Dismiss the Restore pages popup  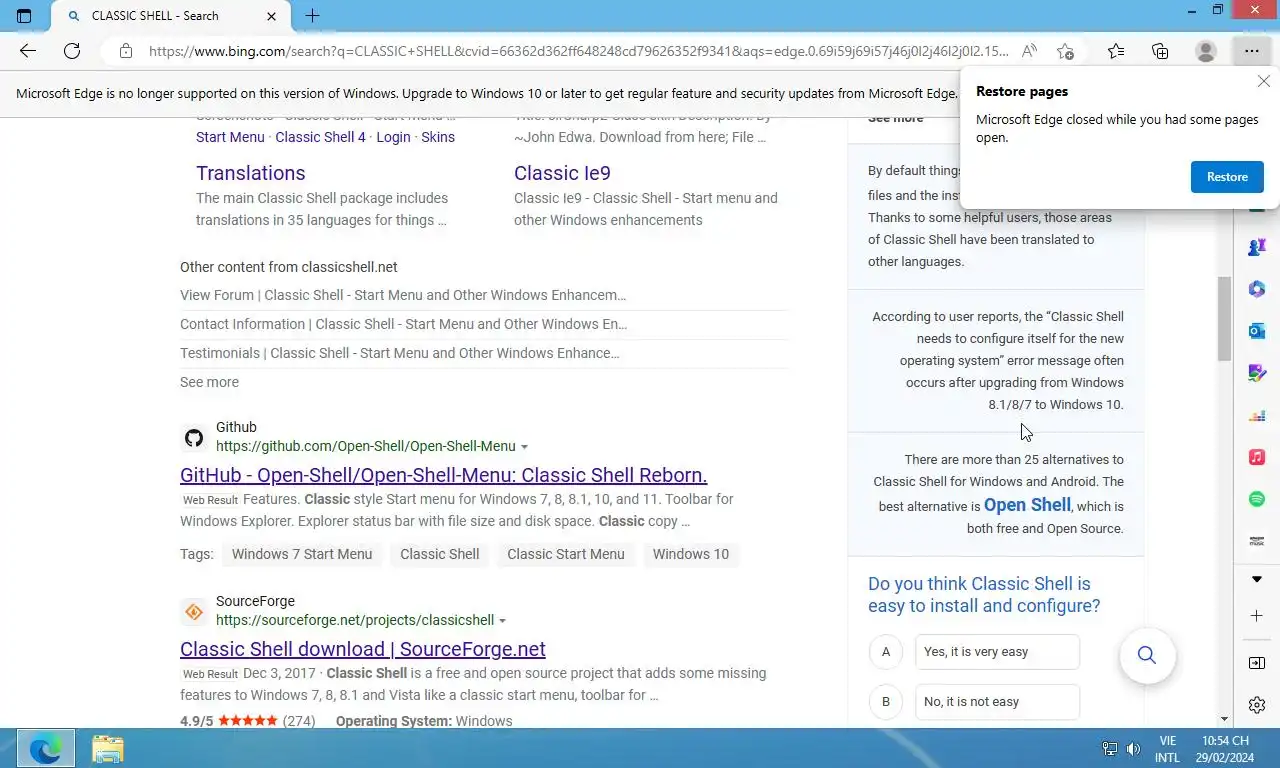click(1264, 81)
